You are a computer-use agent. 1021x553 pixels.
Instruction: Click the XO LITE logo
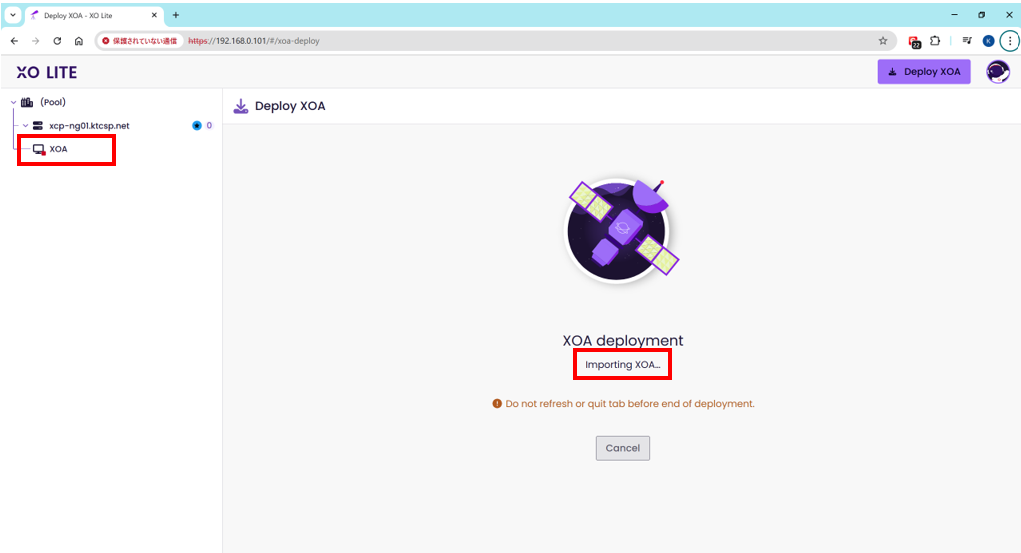point(46,72)
